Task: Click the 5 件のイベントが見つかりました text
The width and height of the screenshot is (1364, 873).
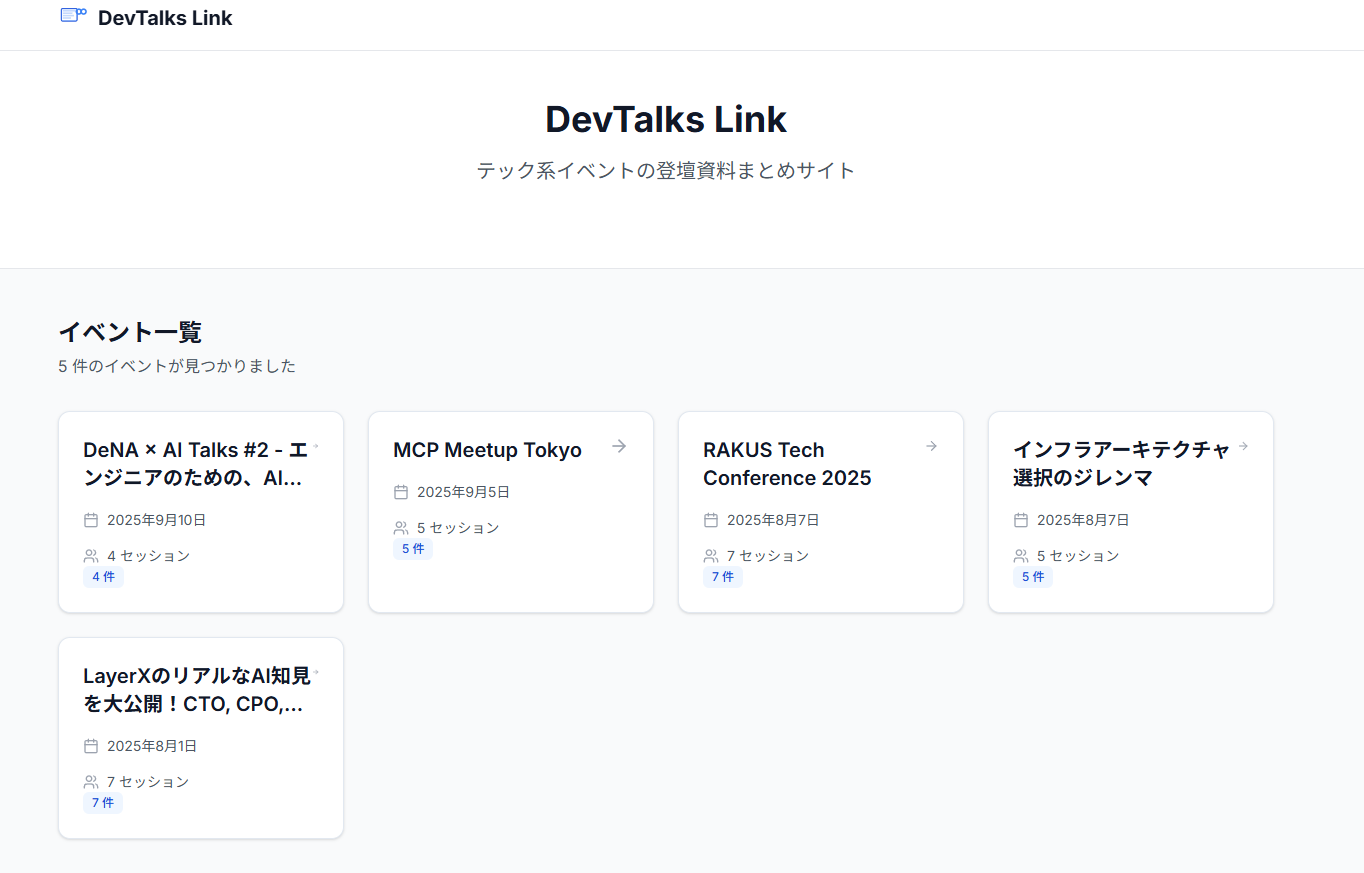Action: tap(177, 366)
